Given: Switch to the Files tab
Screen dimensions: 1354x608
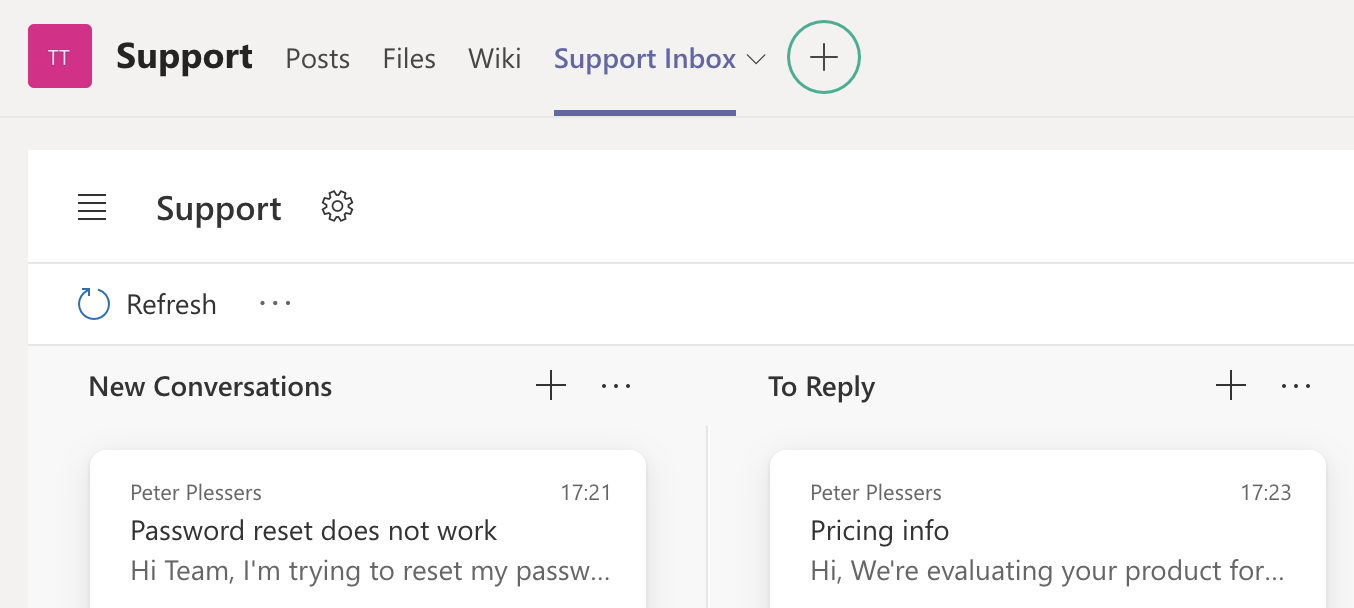Looking at the screenshot, I should click(x=409, y=59).
